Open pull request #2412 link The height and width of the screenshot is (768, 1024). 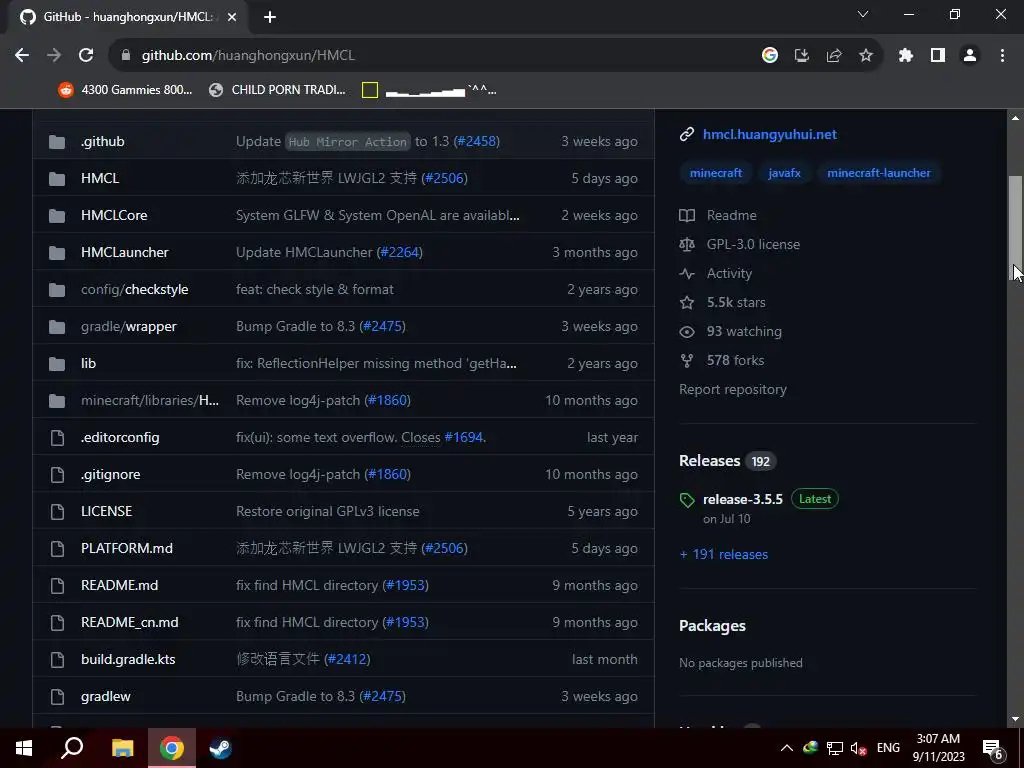347,660
